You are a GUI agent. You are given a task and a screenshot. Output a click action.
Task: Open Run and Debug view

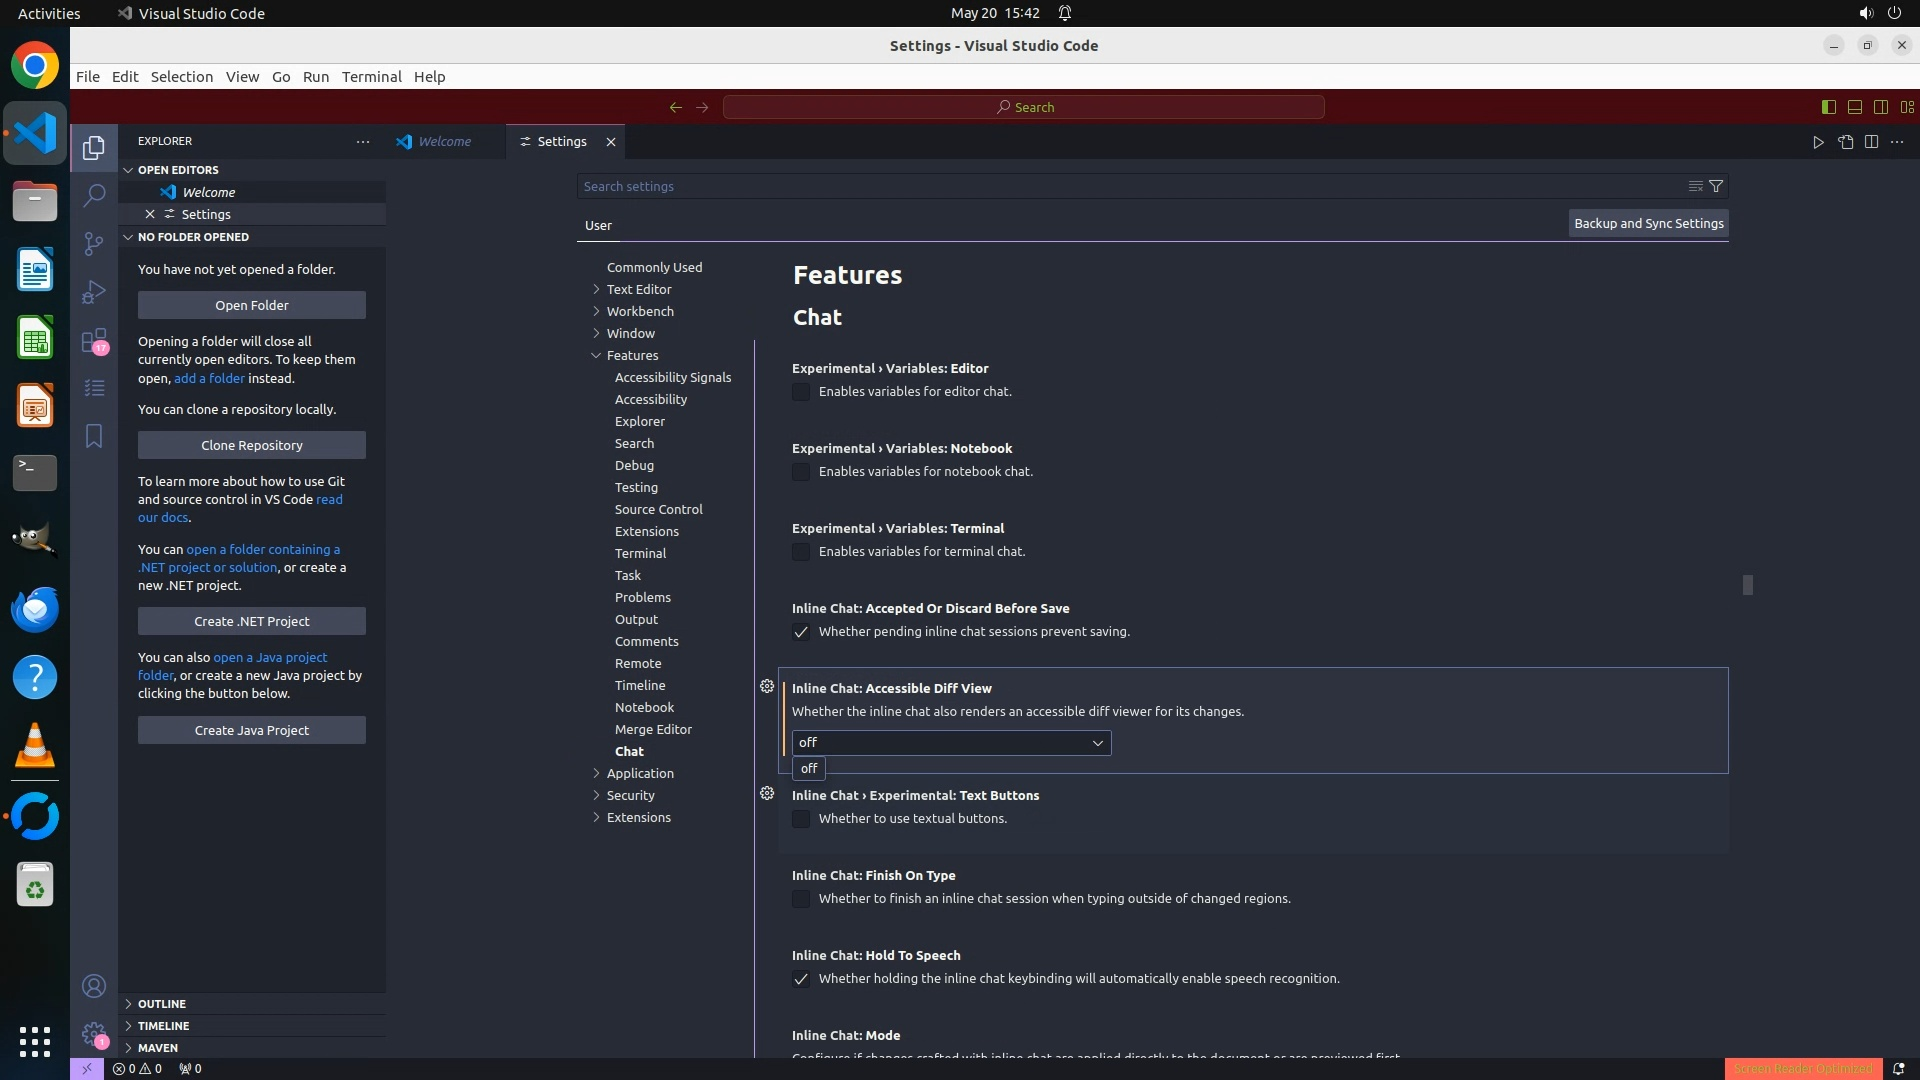coord(94,292)
